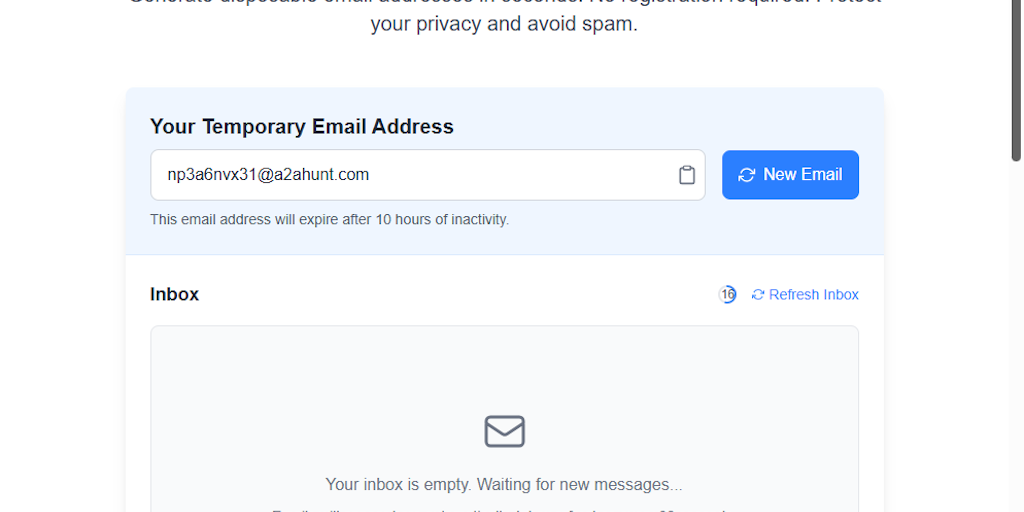
Task: Click the np3a6nvx31@a2ahunt.com address text
Action: tap(268, 175)
